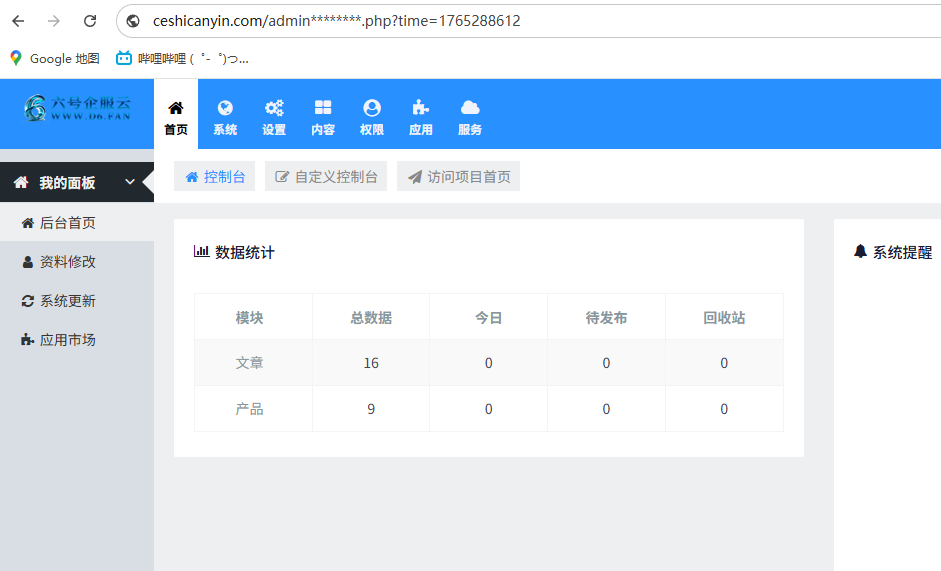Click 访问项目首页 link
The width and height of the screenshot is (941, 571).
(458, 177)
